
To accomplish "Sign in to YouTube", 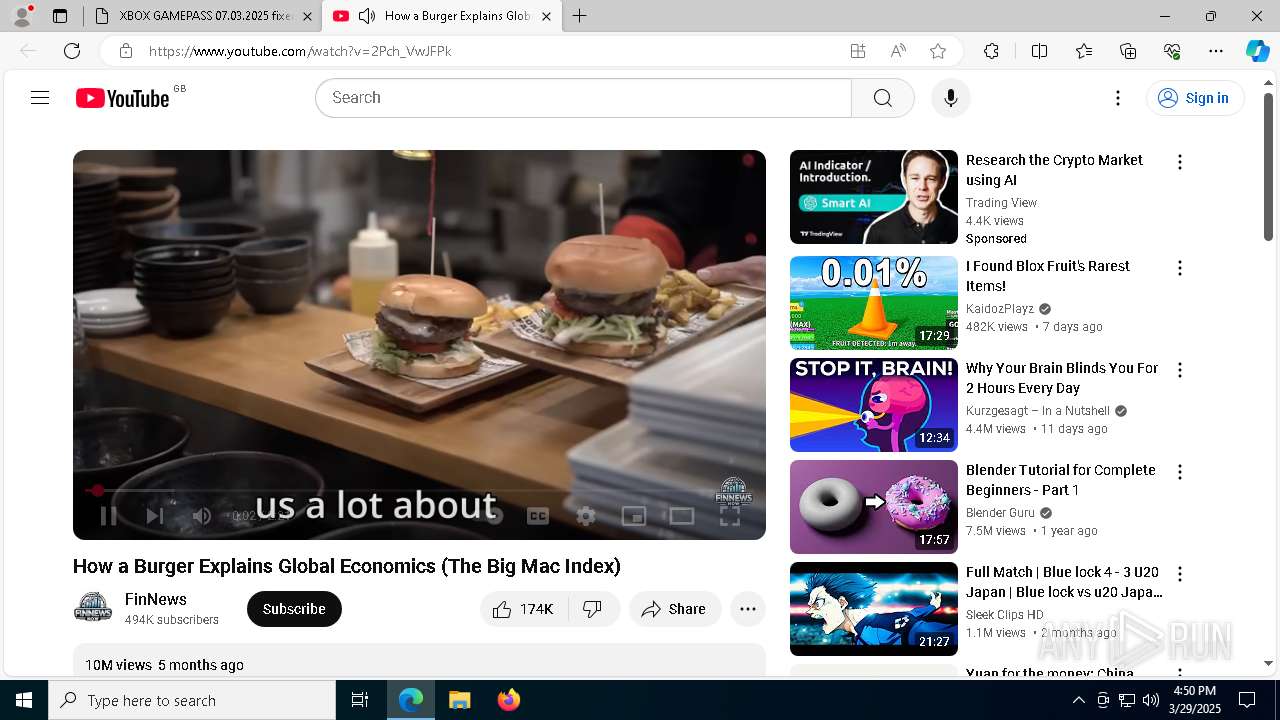I will pyautogui.click(x=1195, y=98).
